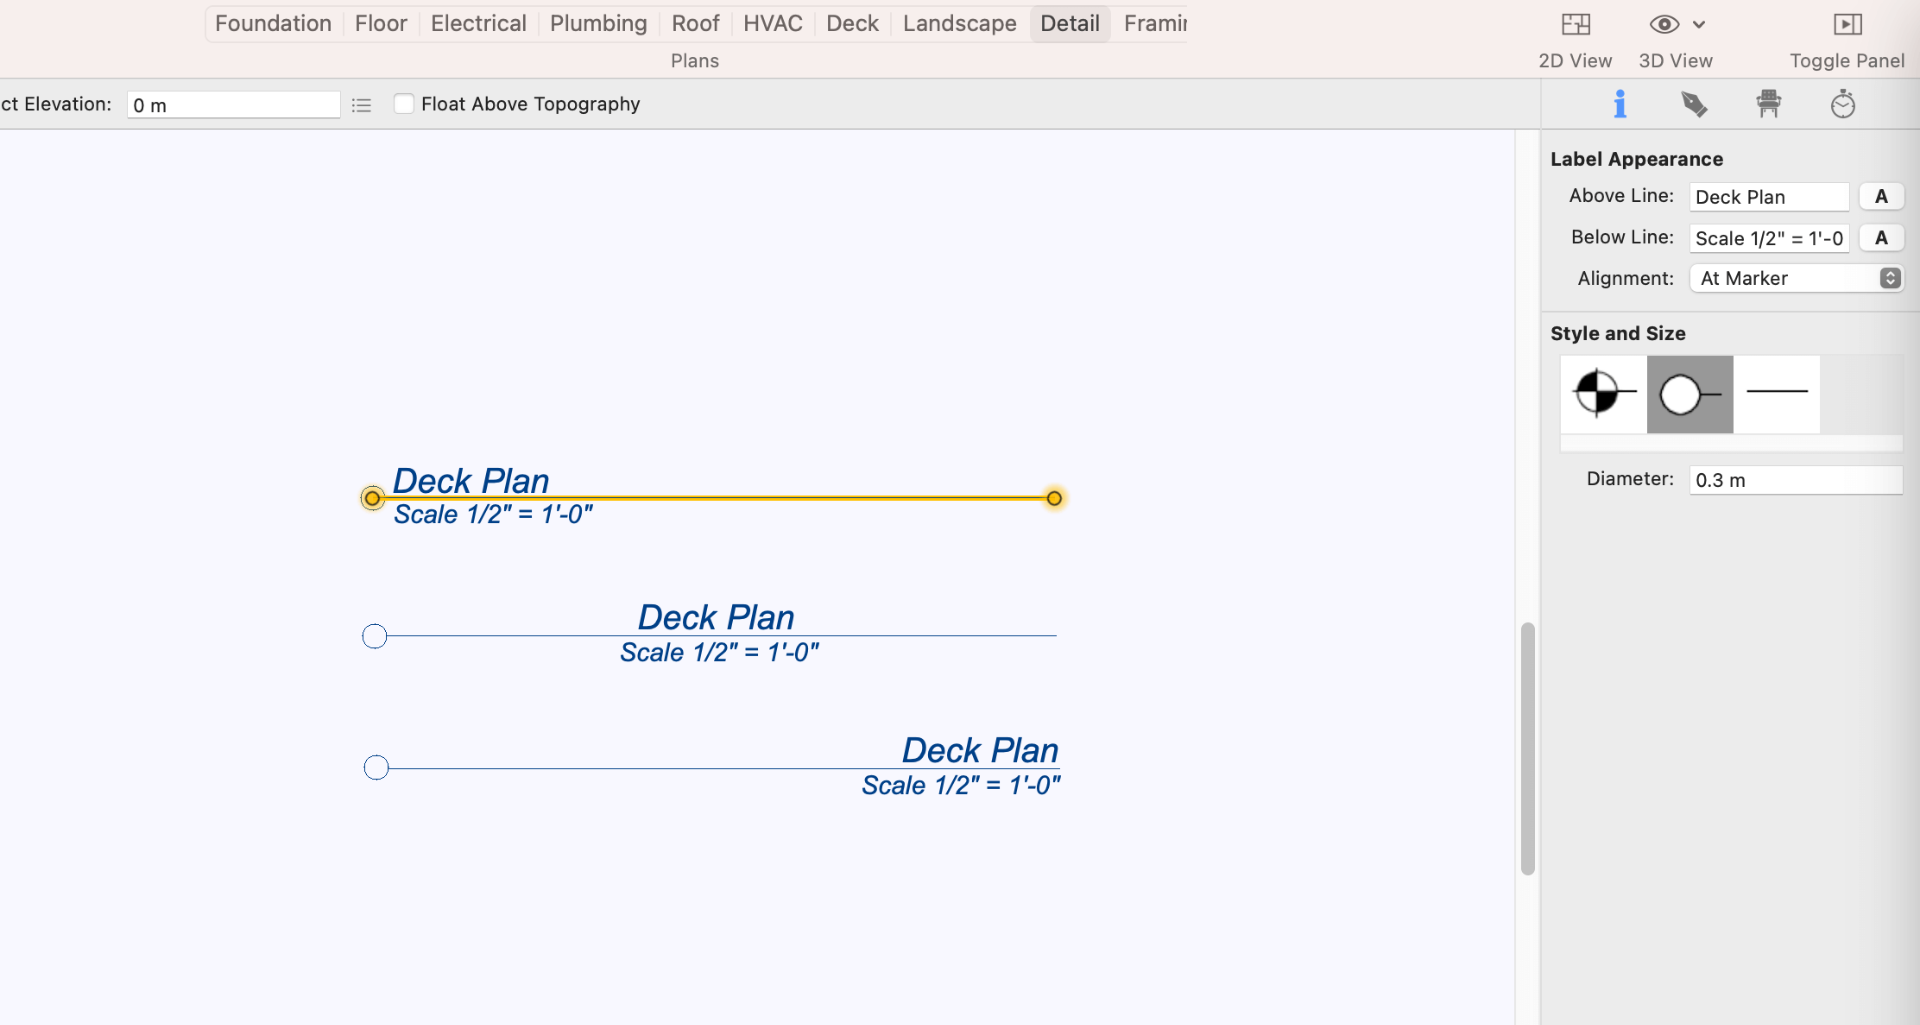Select the plain line marker style

(x=1779, y=394)
